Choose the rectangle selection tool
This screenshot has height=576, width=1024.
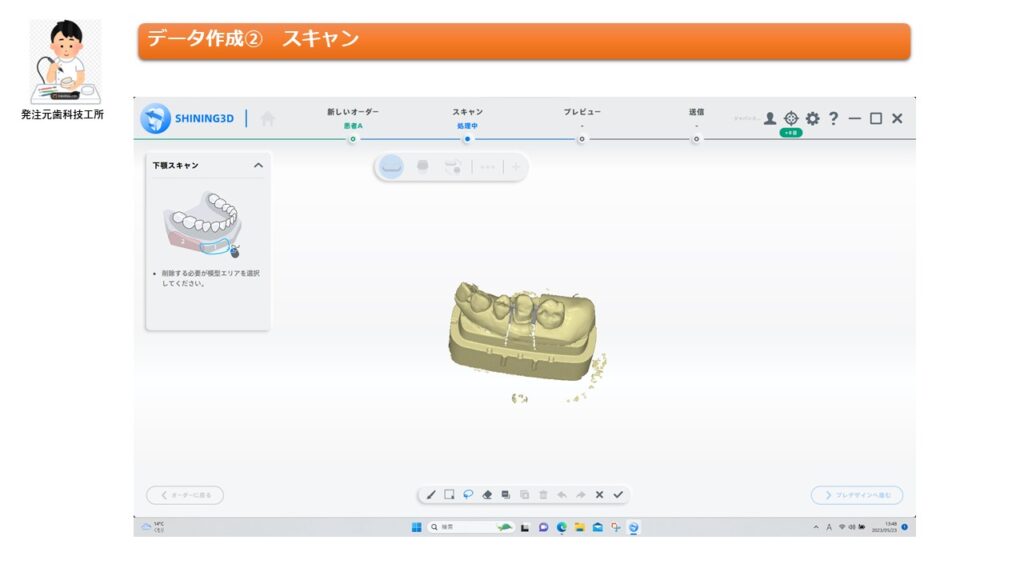[449, 494]
